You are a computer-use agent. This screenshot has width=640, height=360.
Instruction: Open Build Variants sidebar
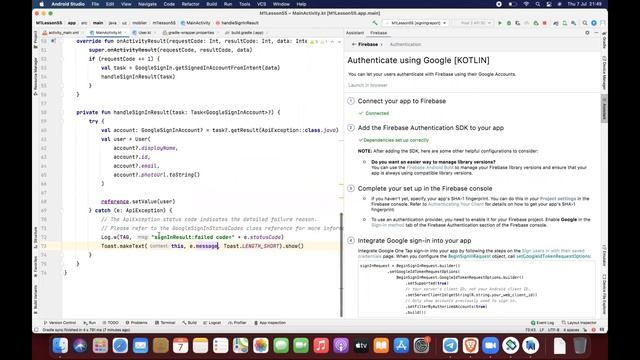click(36, 300)
